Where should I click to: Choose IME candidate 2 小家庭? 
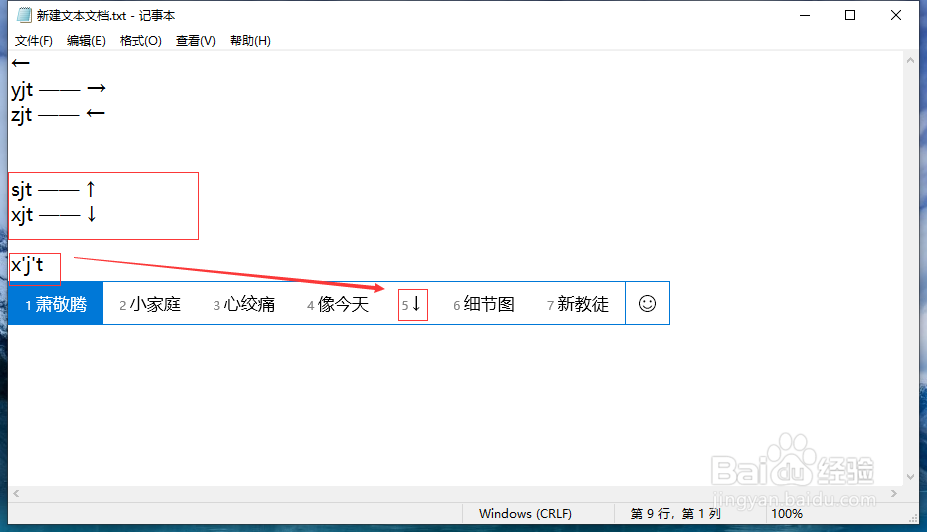click(x=150, y=304)
